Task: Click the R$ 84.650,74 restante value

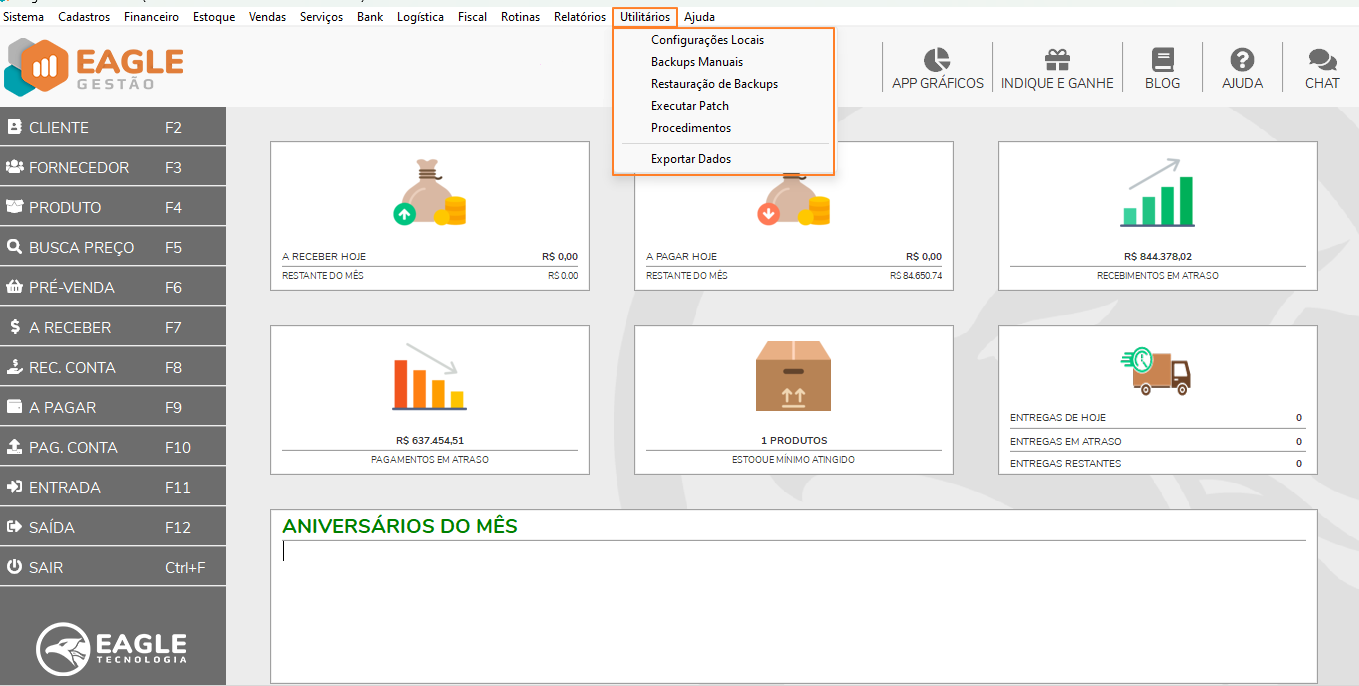Action: point(916,276)
